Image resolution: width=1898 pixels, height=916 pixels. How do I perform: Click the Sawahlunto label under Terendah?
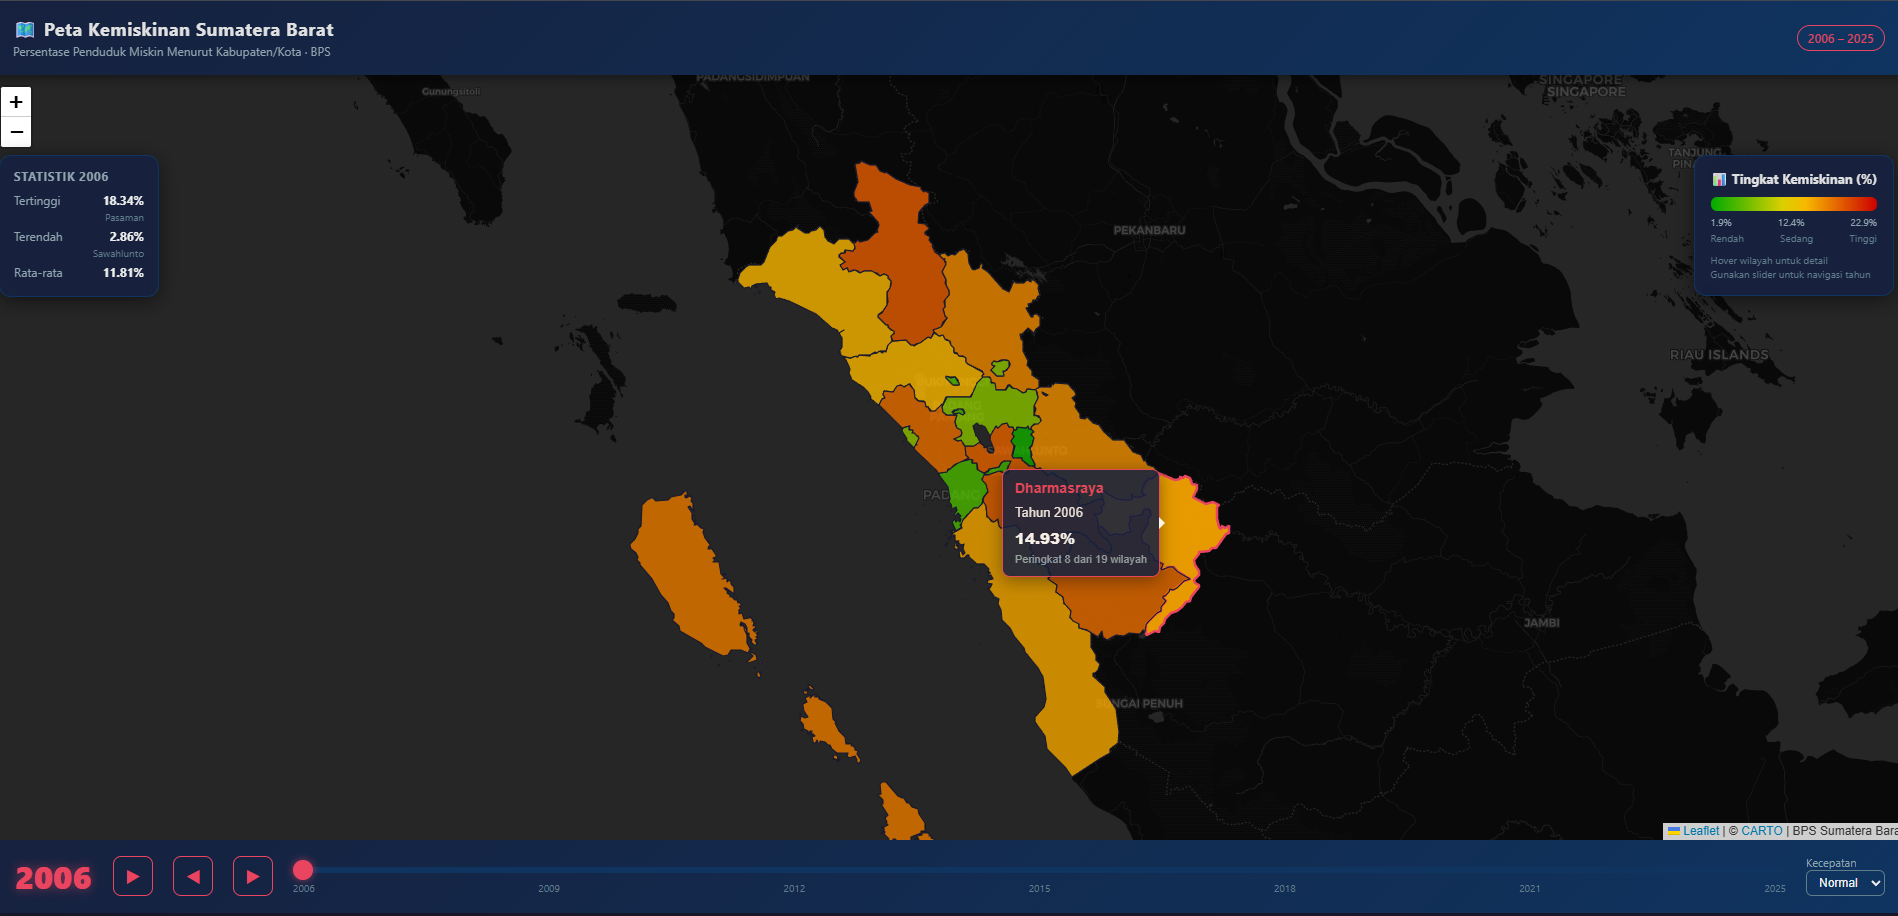click(x=118, y=254)
